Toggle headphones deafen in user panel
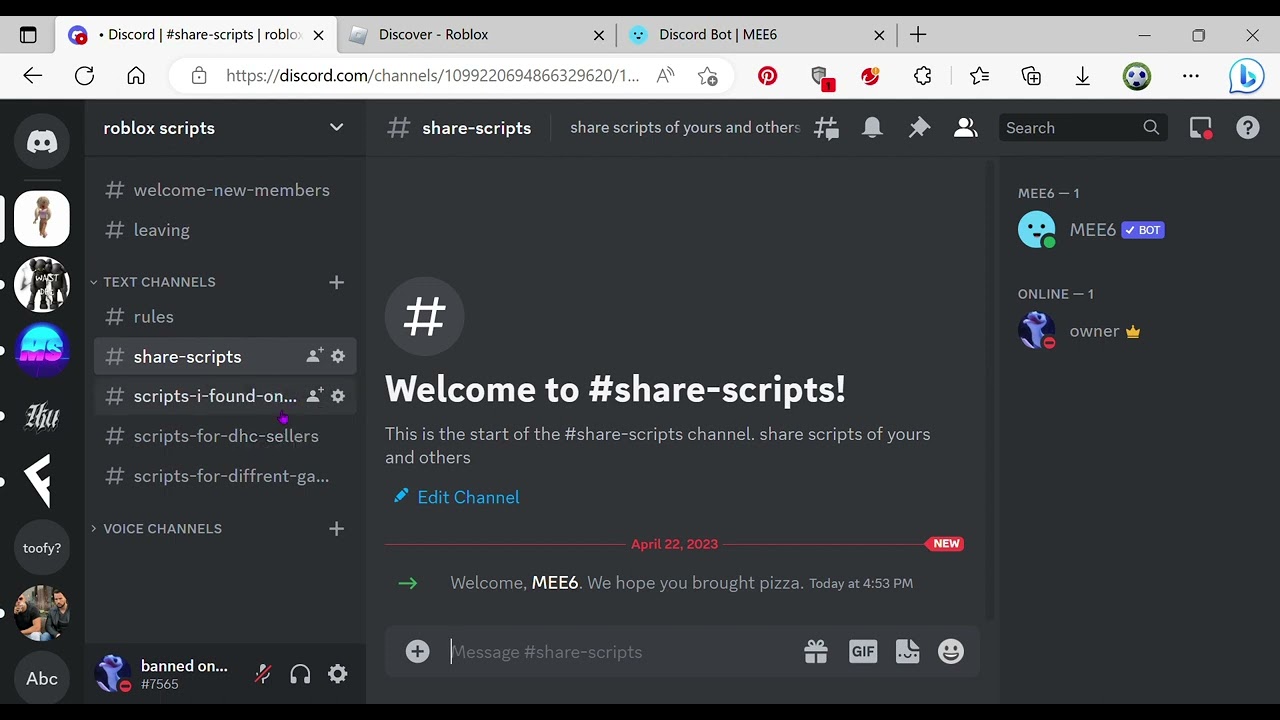This screenshot has height=720, width=1280. 300,674
